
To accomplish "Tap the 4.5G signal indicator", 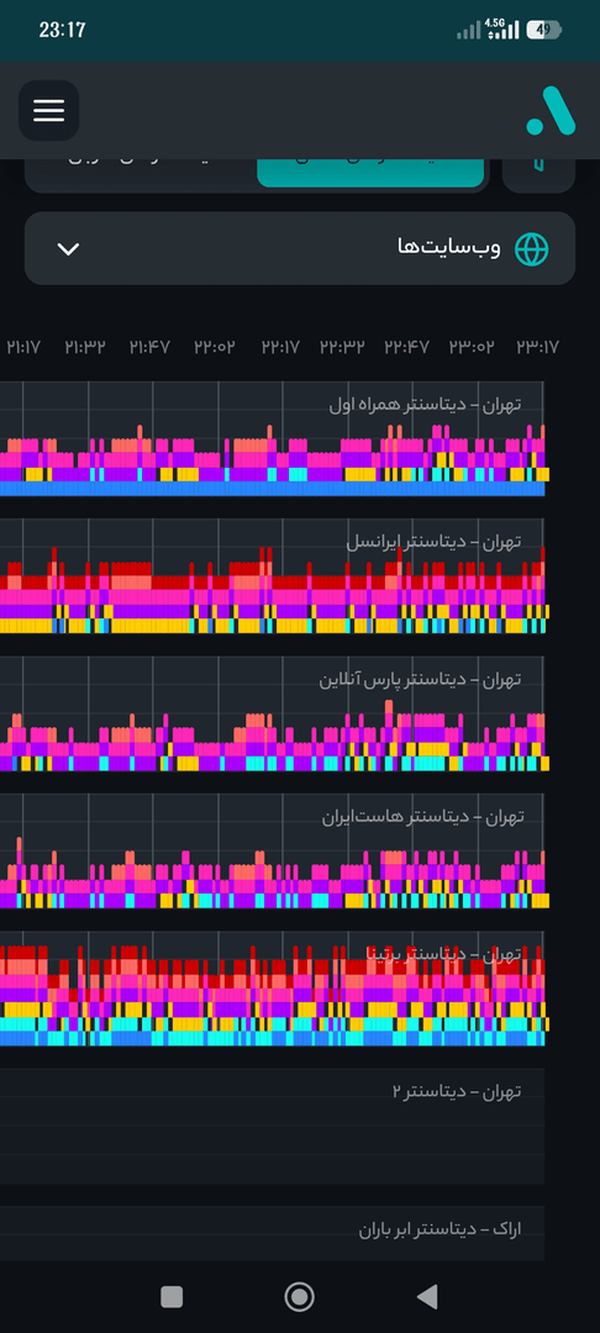I will click(502, 29).
